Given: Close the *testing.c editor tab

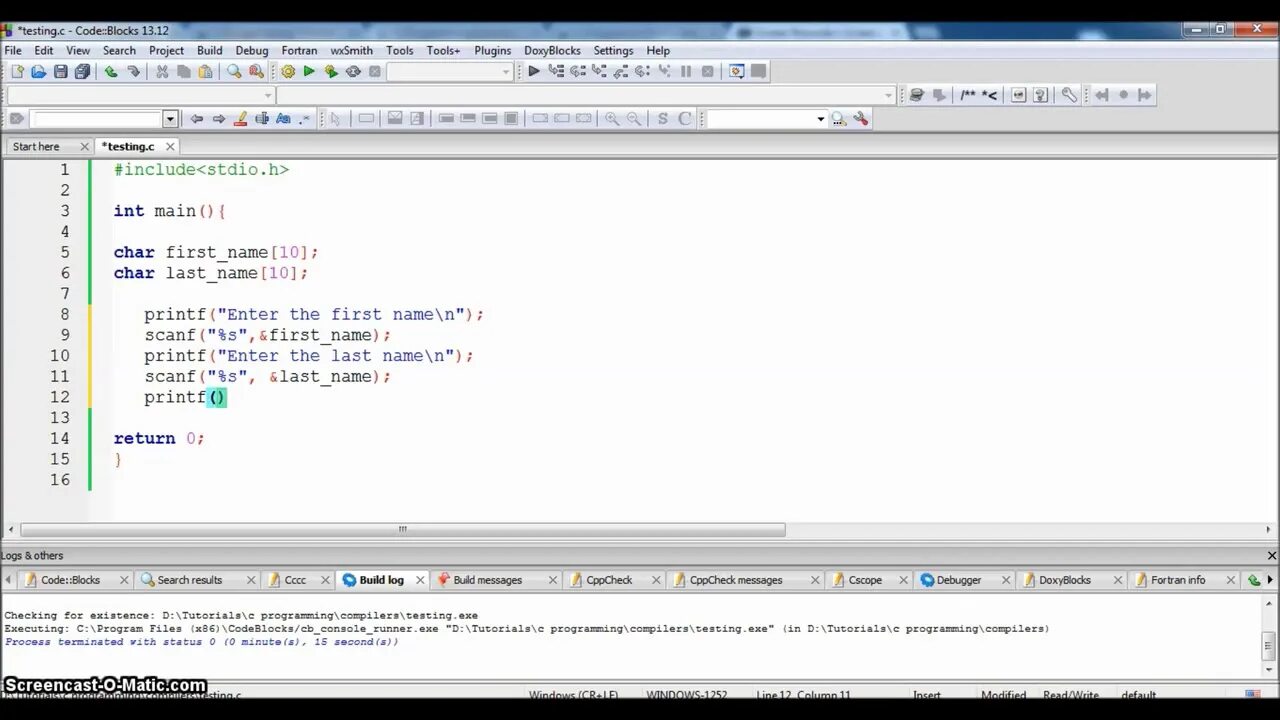Looking at the screenshot, I should coord(172,147).
